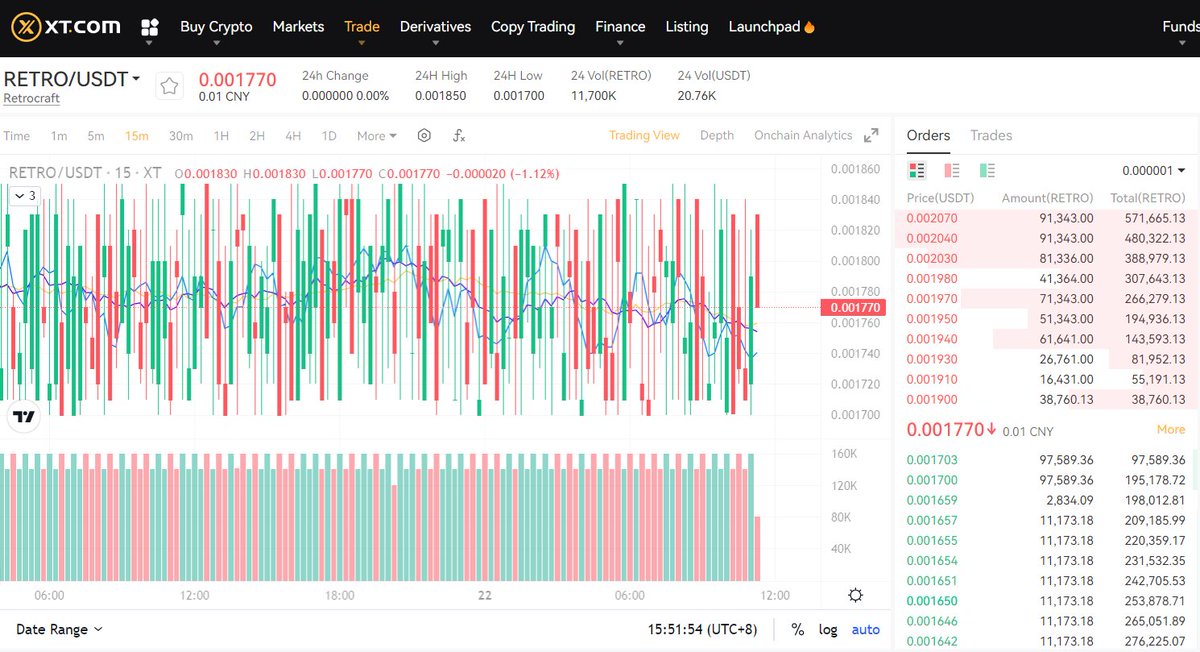Select the 30m timeframe
This screenshot has height=652, width=1200.
181,136
